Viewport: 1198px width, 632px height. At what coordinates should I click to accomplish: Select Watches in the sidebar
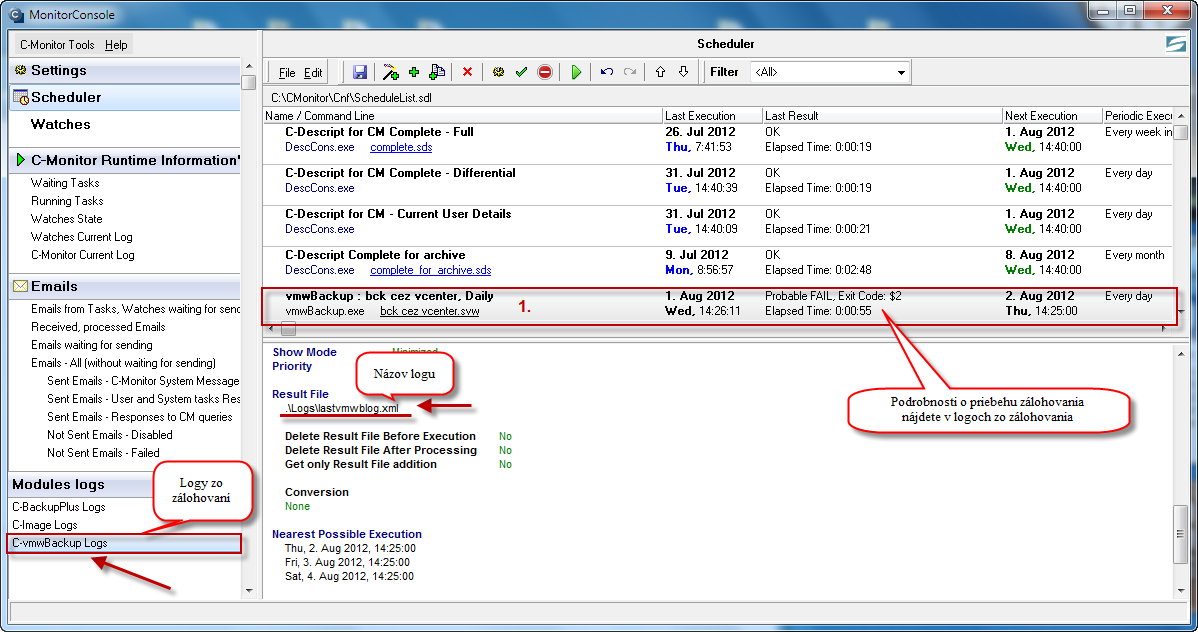click(x=60, y=124)
